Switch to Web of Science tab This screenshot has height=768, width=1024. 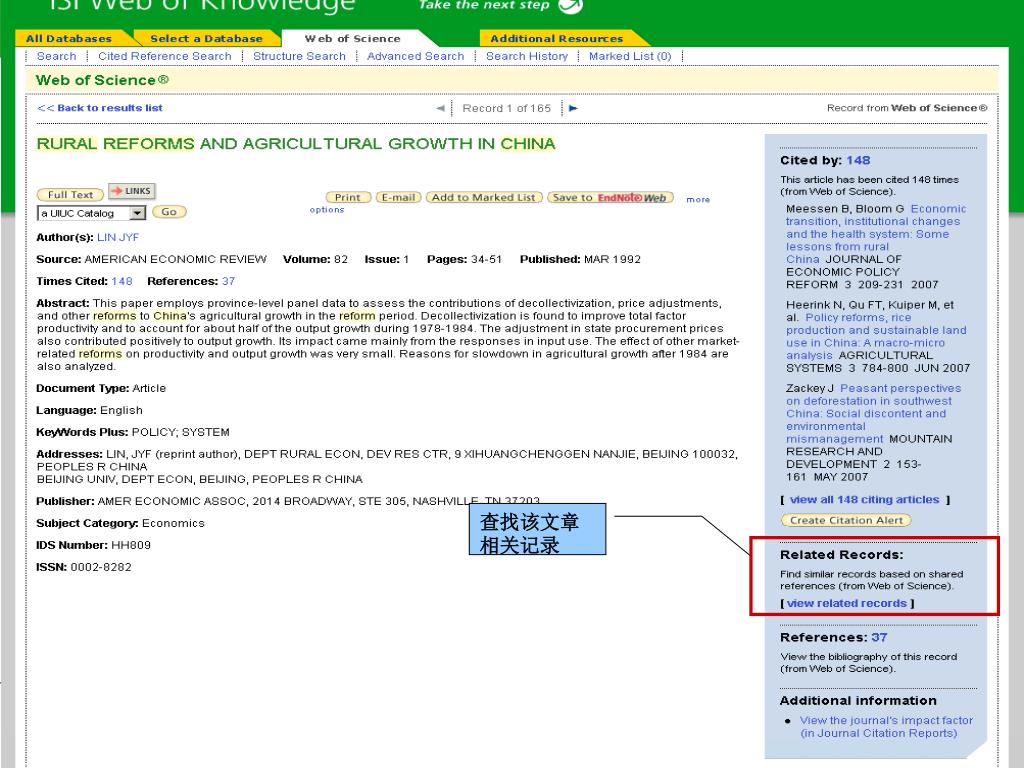point(353,39)
